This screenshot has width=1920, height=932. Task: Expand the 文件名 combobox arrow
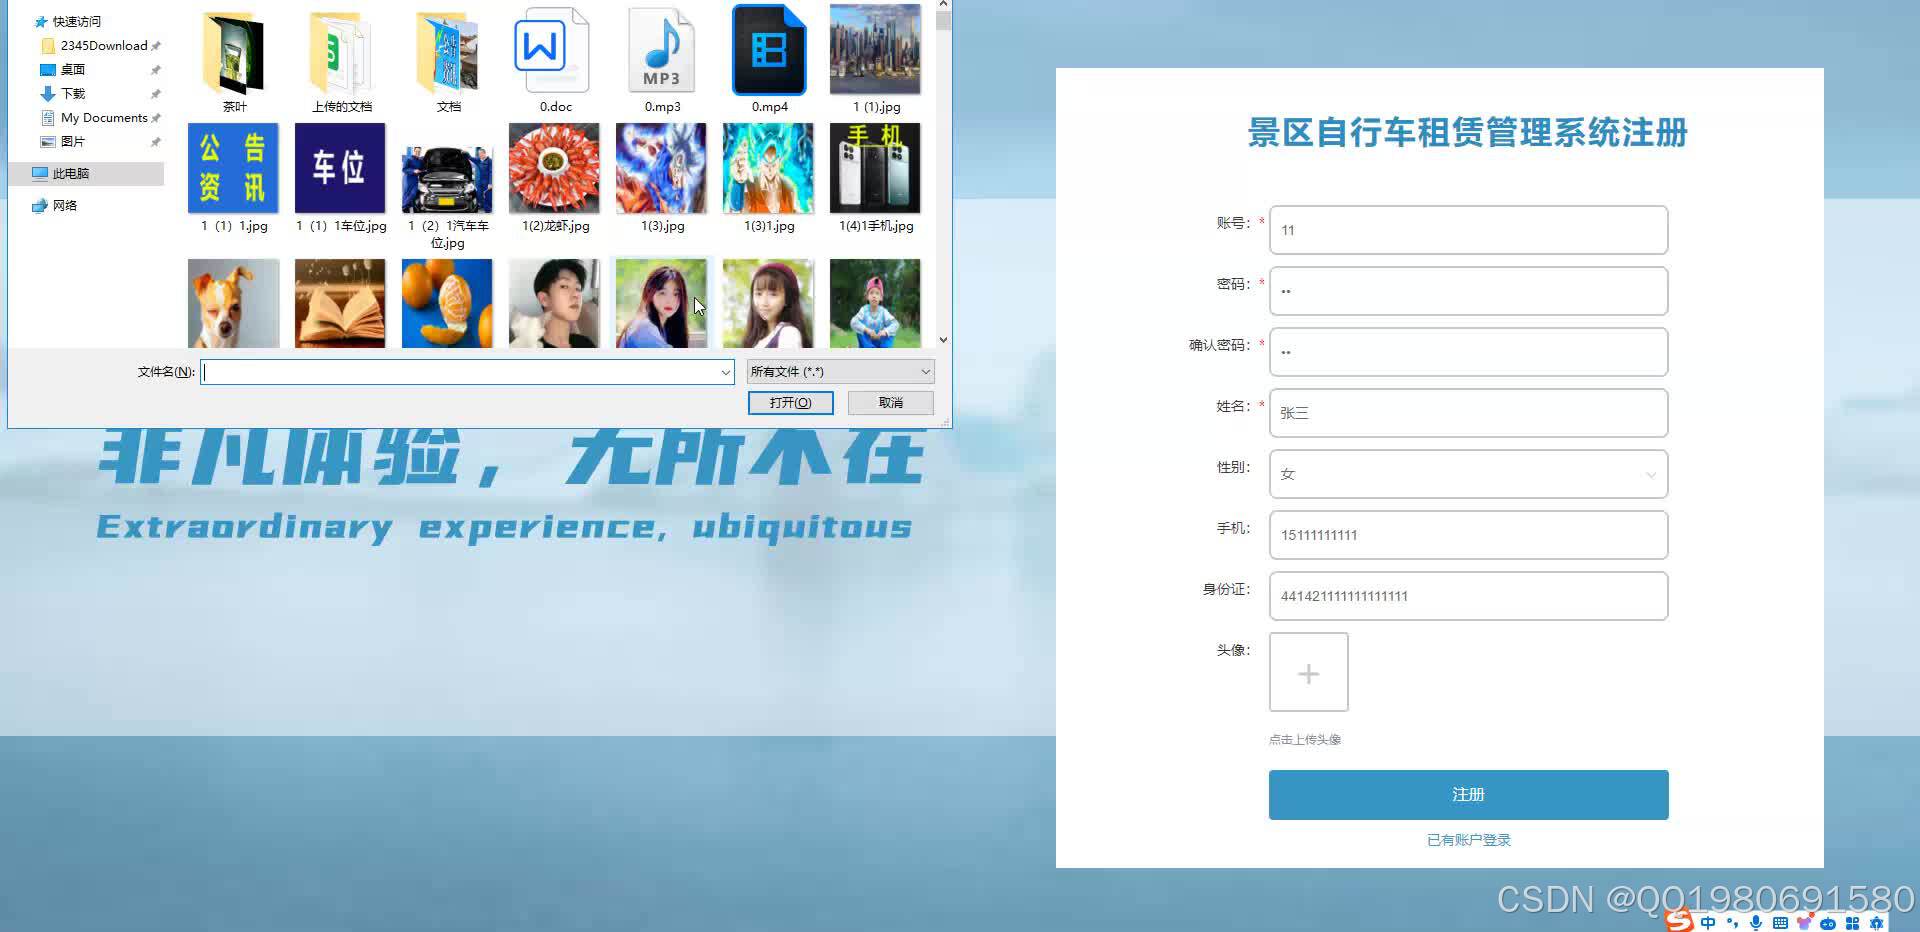click(x=726, y=371)
